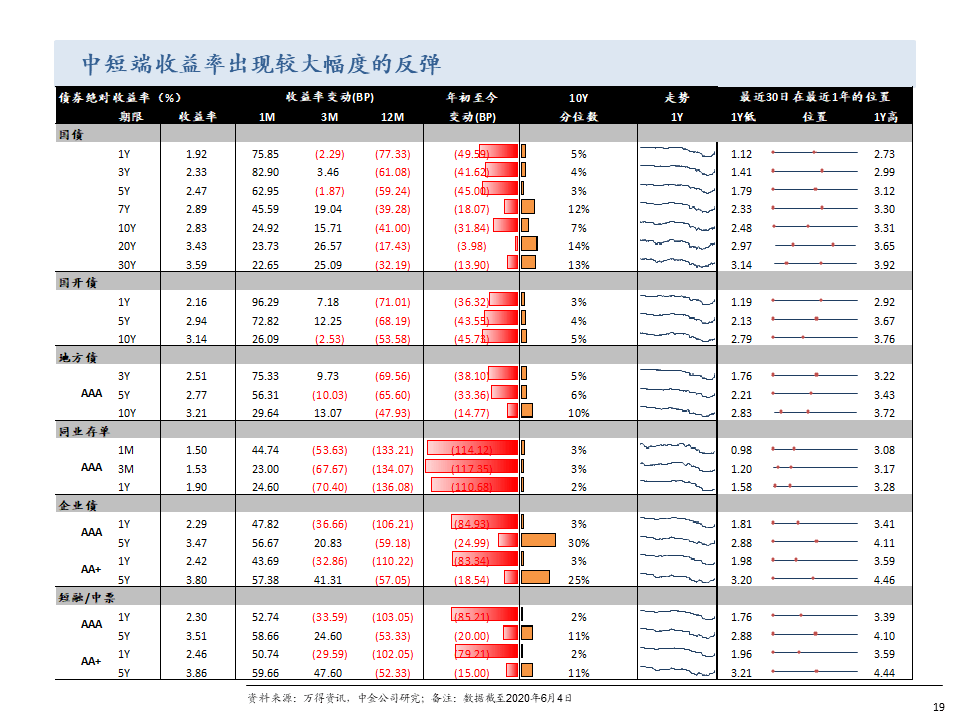Select the 1Y high value 4.46
This screenshot has width=960, height=720.
coord(884,580)
